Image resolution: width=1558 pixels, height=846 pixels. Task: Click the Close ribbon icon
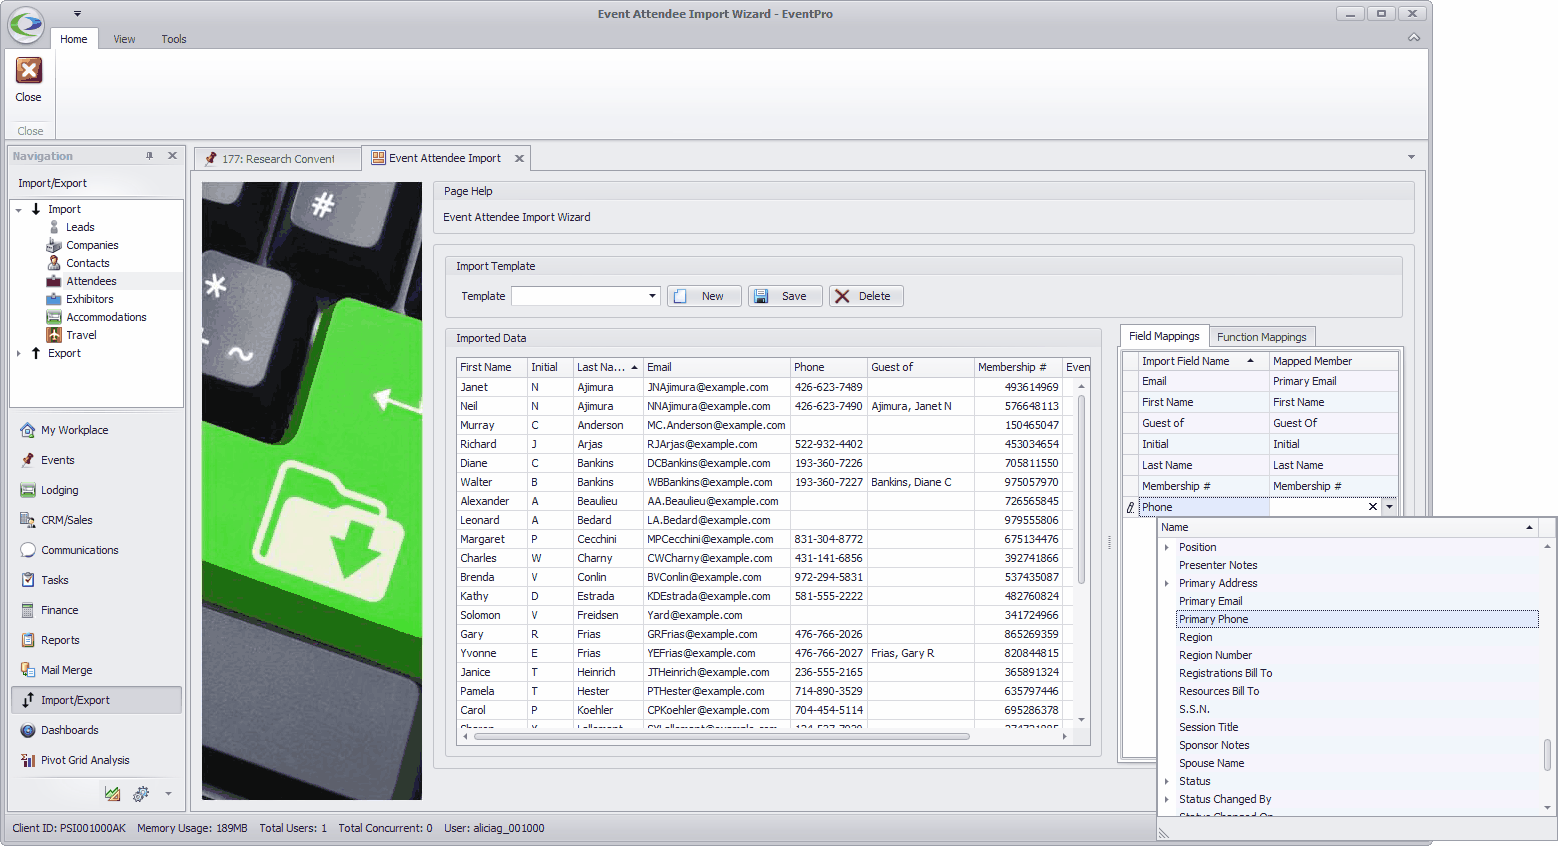coord(28,71)
